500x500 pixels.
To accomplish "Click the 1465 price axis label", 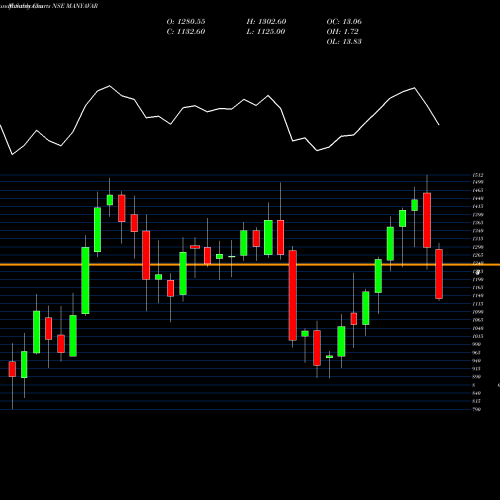I will [x=478, y=191].
